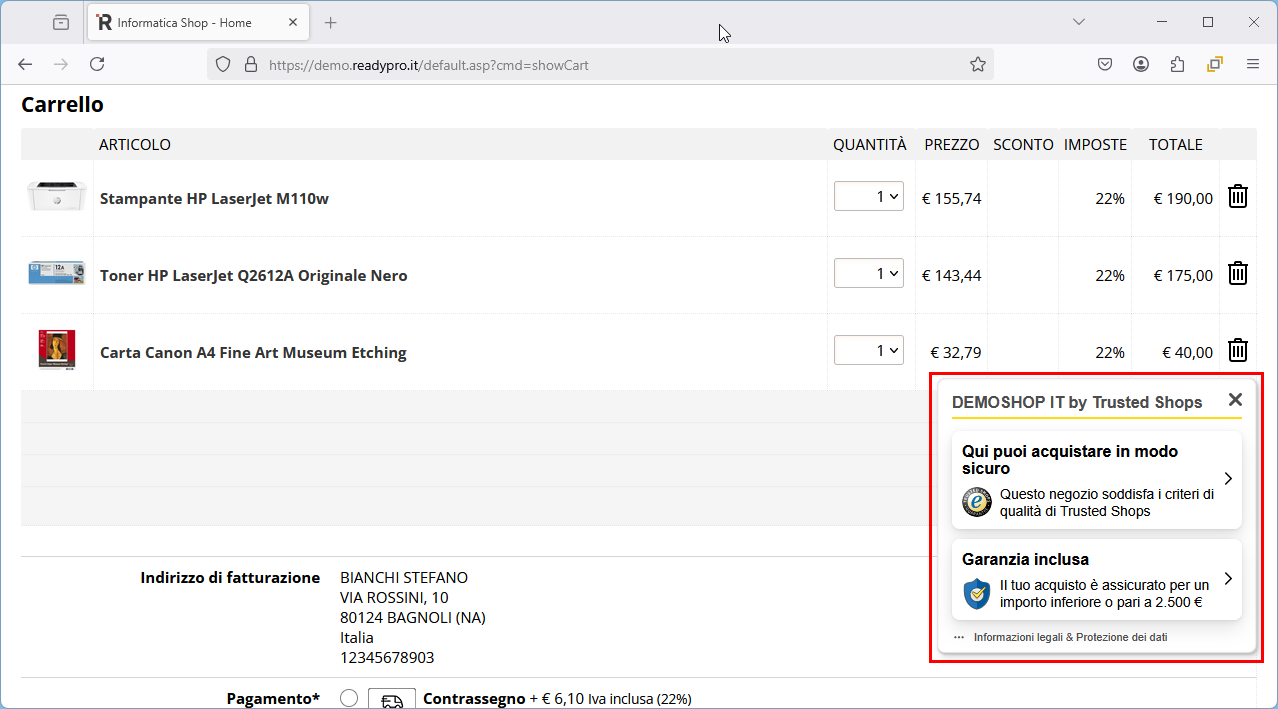Click the HP LaserJet printer thumbnail
The width and height of the screenshot is (1278, 709).
click(57, 196)
